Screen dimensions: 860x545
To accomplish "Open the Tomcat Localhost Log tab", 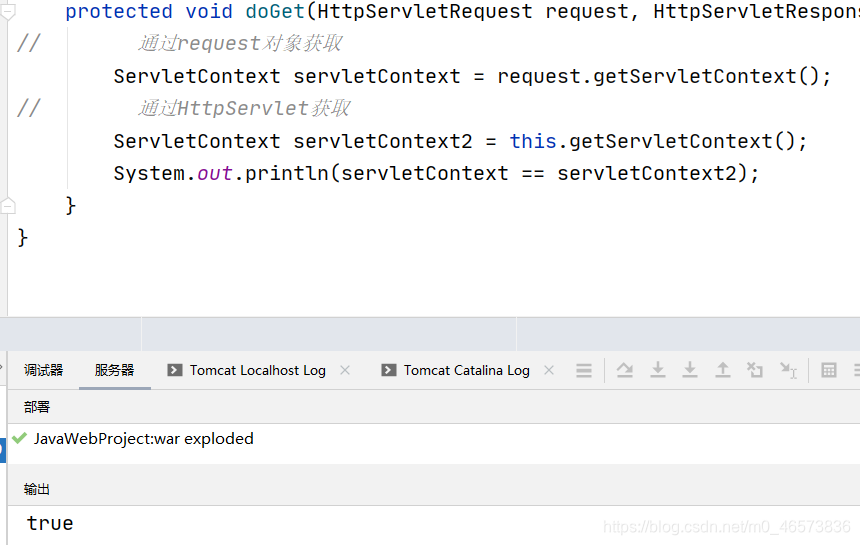I will pyautogui.click(x=258, y=371).
